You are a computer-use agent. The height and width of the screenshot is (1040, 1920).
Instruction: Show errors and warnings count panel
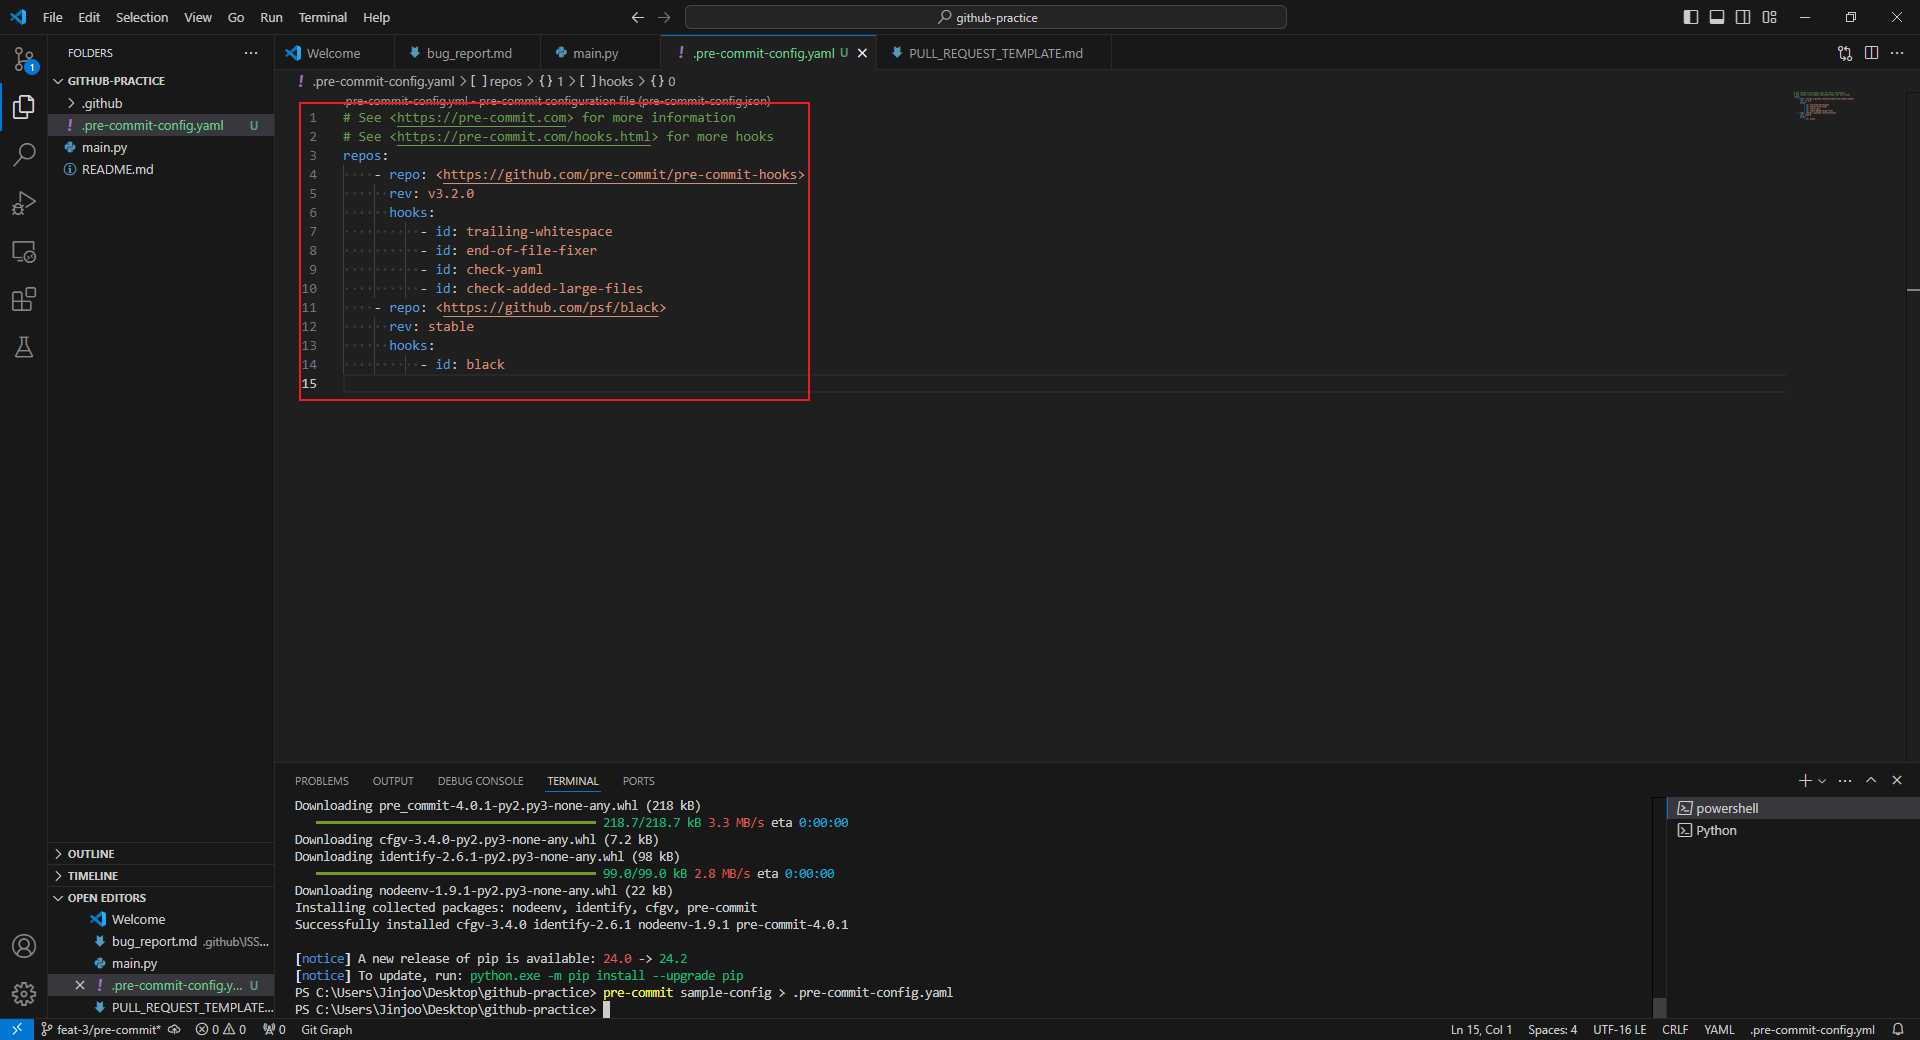(221, 1029)
